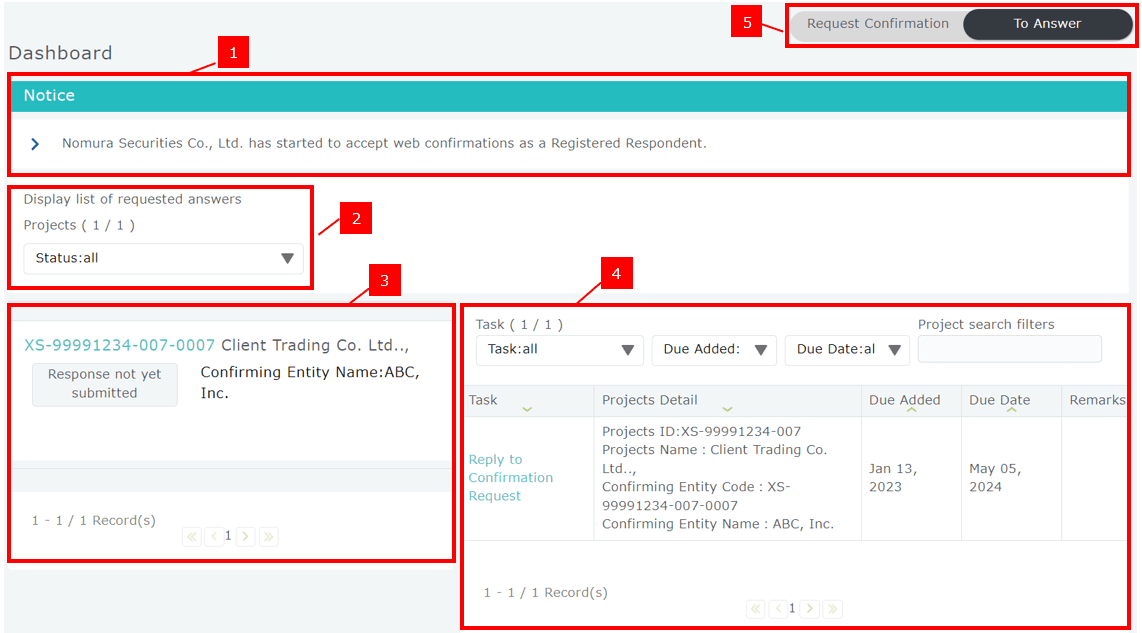Click the Project search filters input field
Image resolution: width=1142 pixels, height=633 pixels.
[x=1009, y=349]
